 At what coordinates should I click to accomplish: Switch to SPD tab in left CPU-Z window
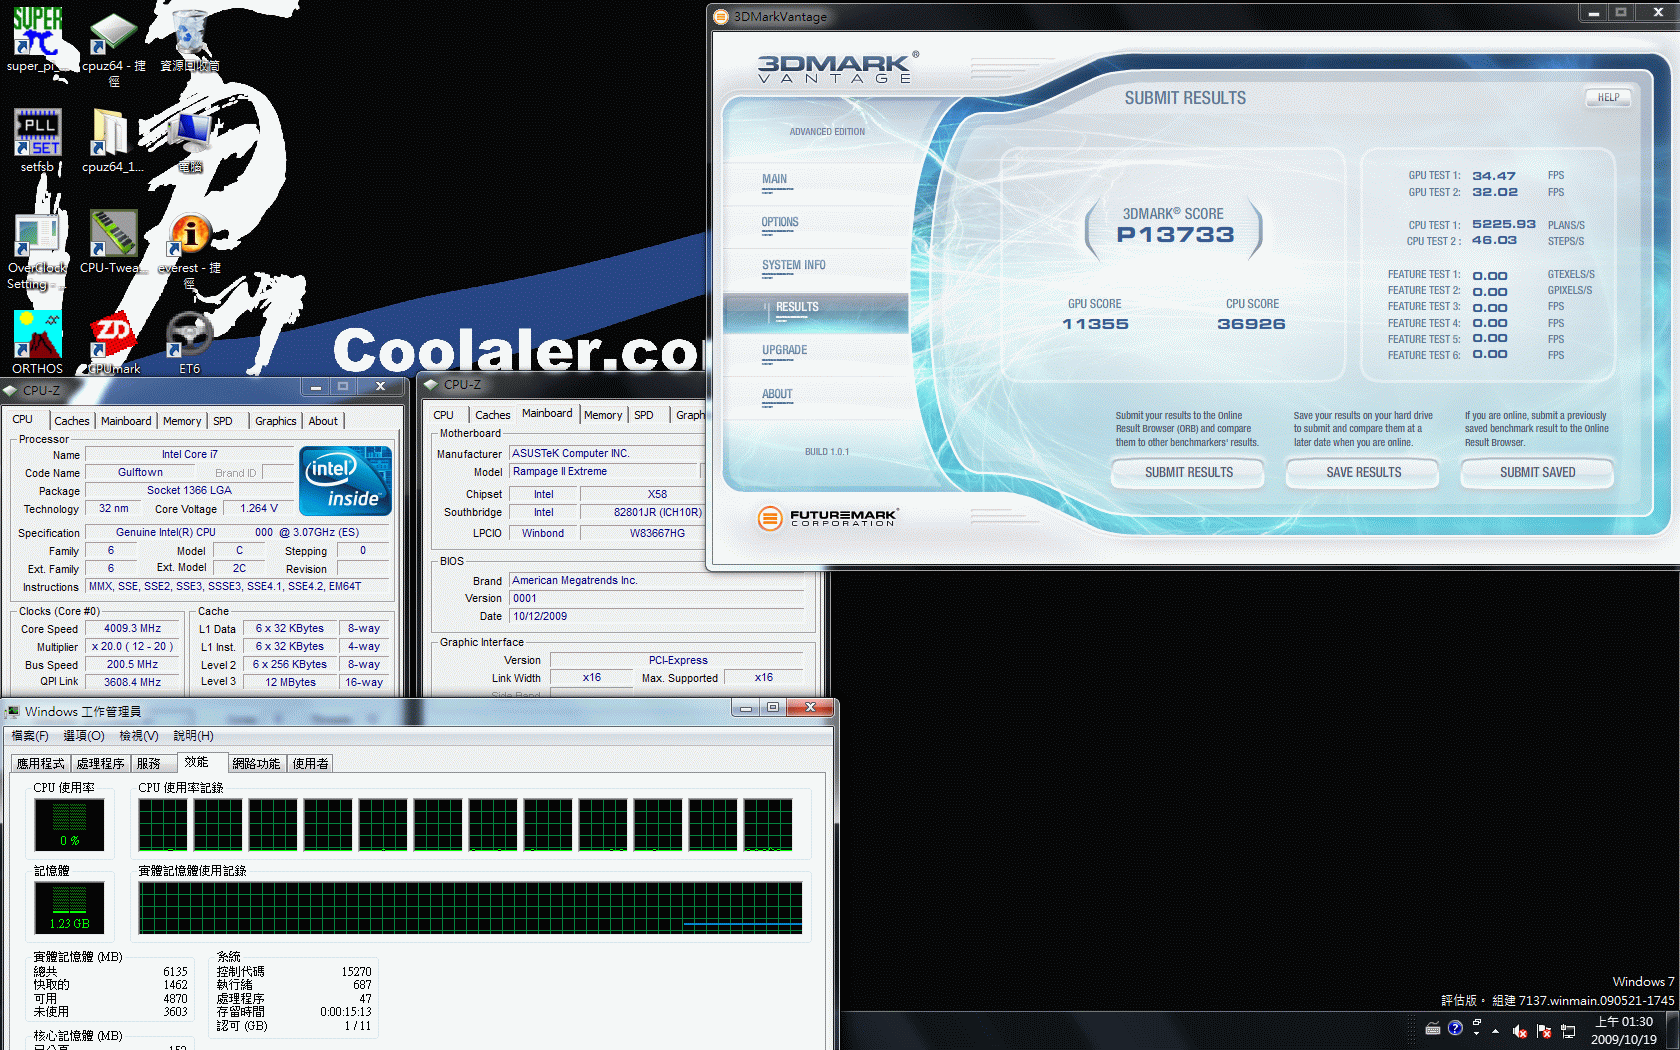tap(223, 422)
